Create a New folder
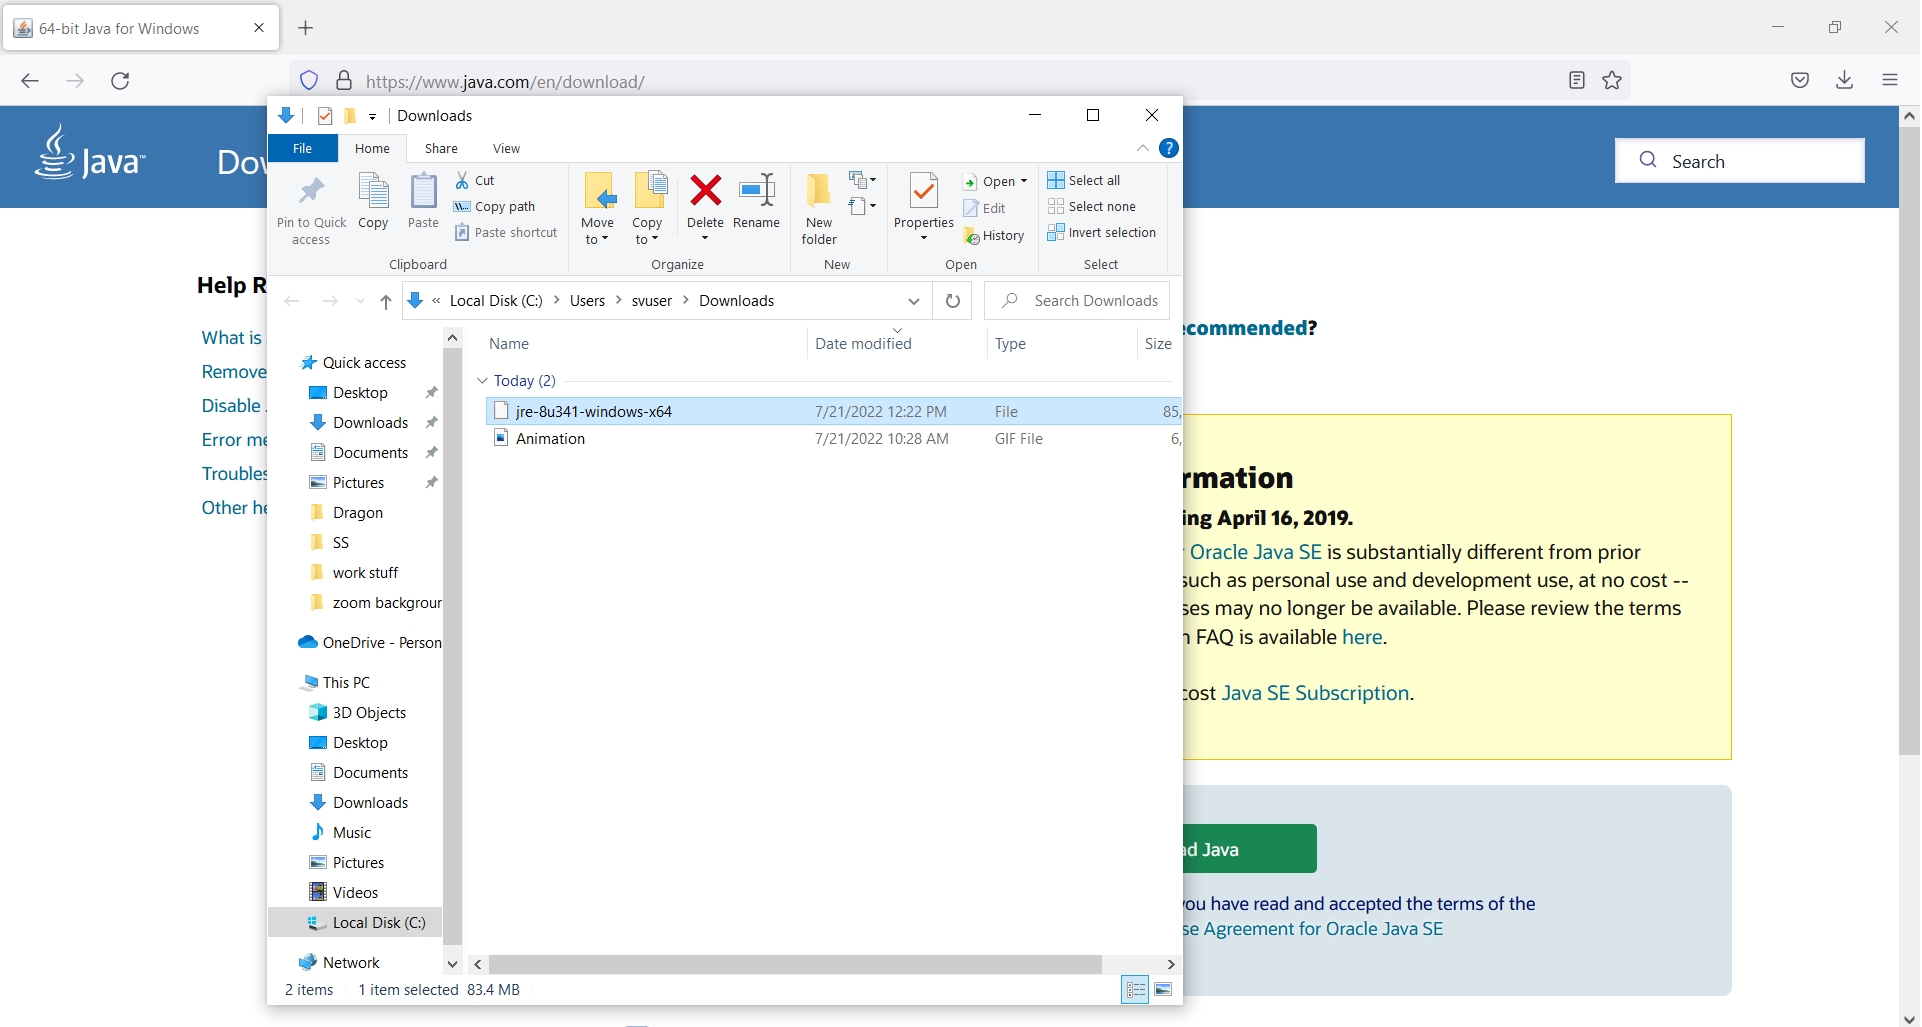 819,210
